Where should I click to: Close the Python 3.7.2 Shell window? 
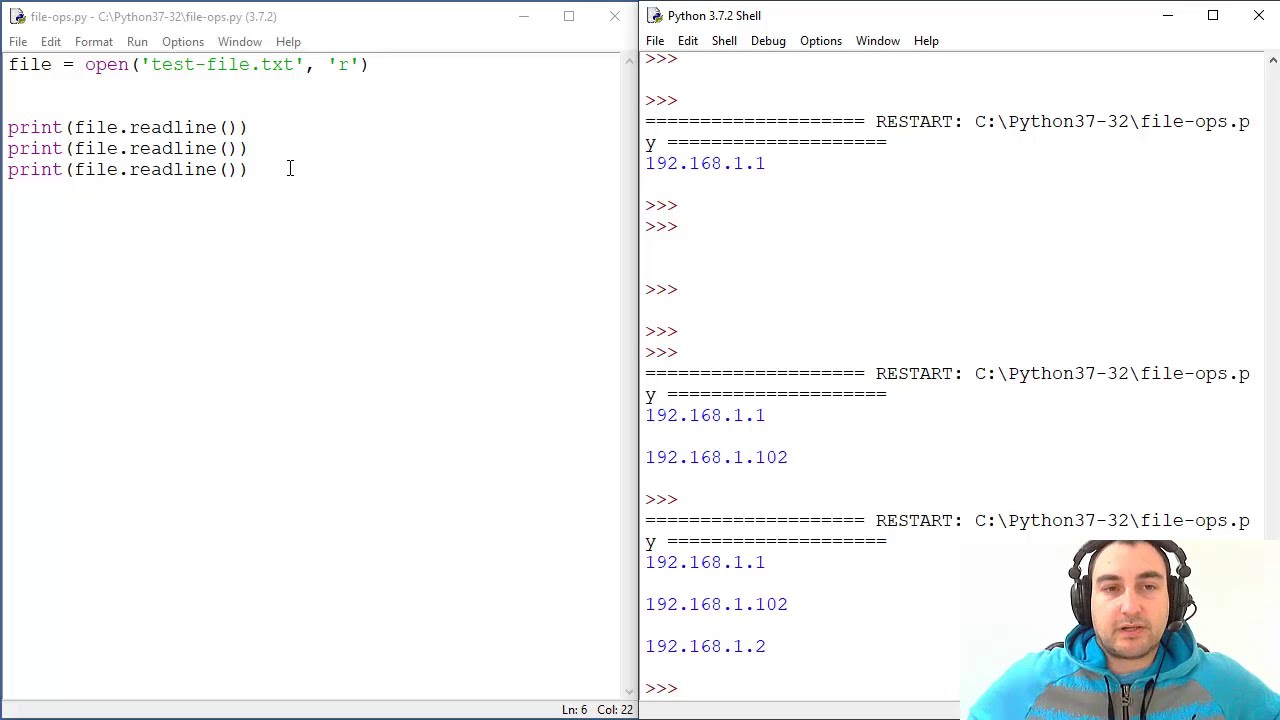(x=1259, y=15)
